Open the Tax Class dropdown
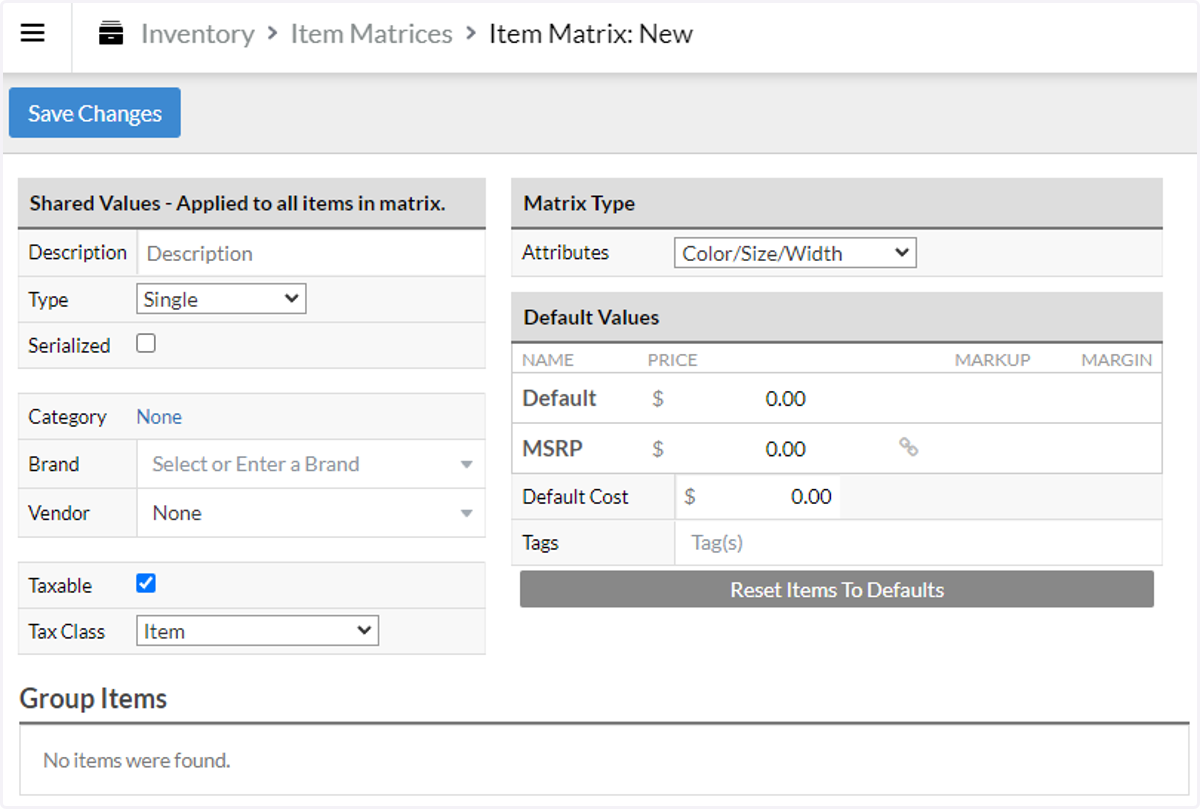The image size is (1200, 809). 257,631
